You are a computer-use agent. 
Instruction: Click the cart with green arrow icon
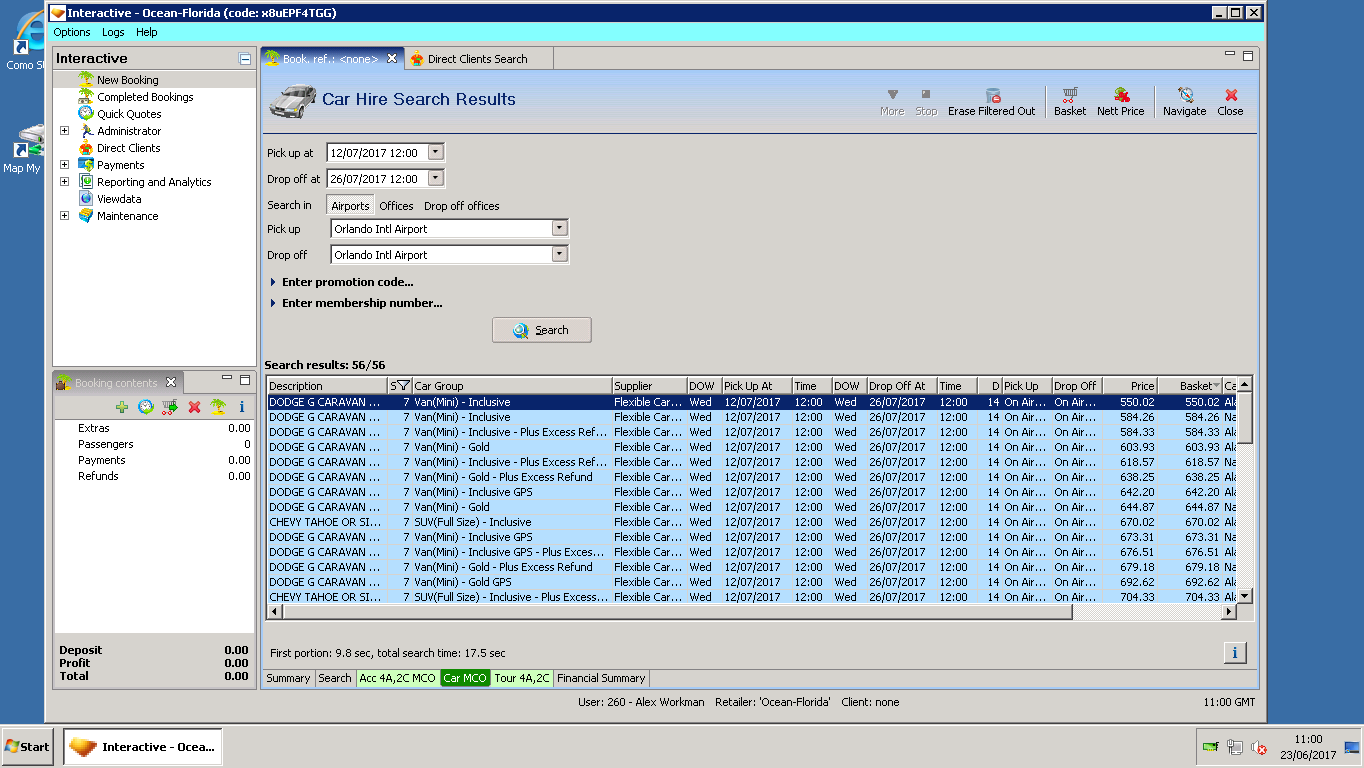coord(170,407)
